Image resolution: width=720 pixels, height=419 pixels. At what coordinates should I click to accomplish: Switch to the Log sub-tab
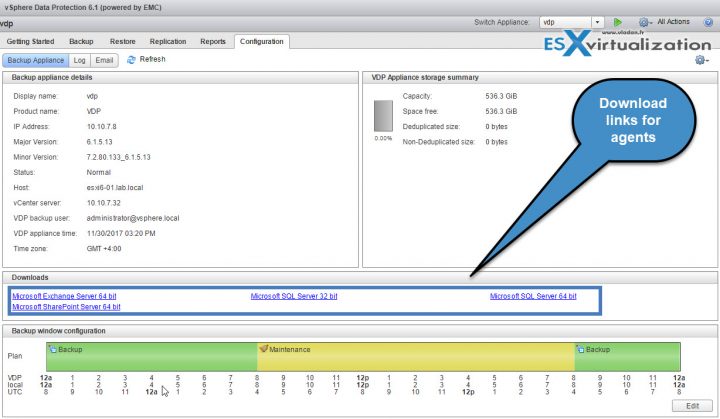point(79,60)
